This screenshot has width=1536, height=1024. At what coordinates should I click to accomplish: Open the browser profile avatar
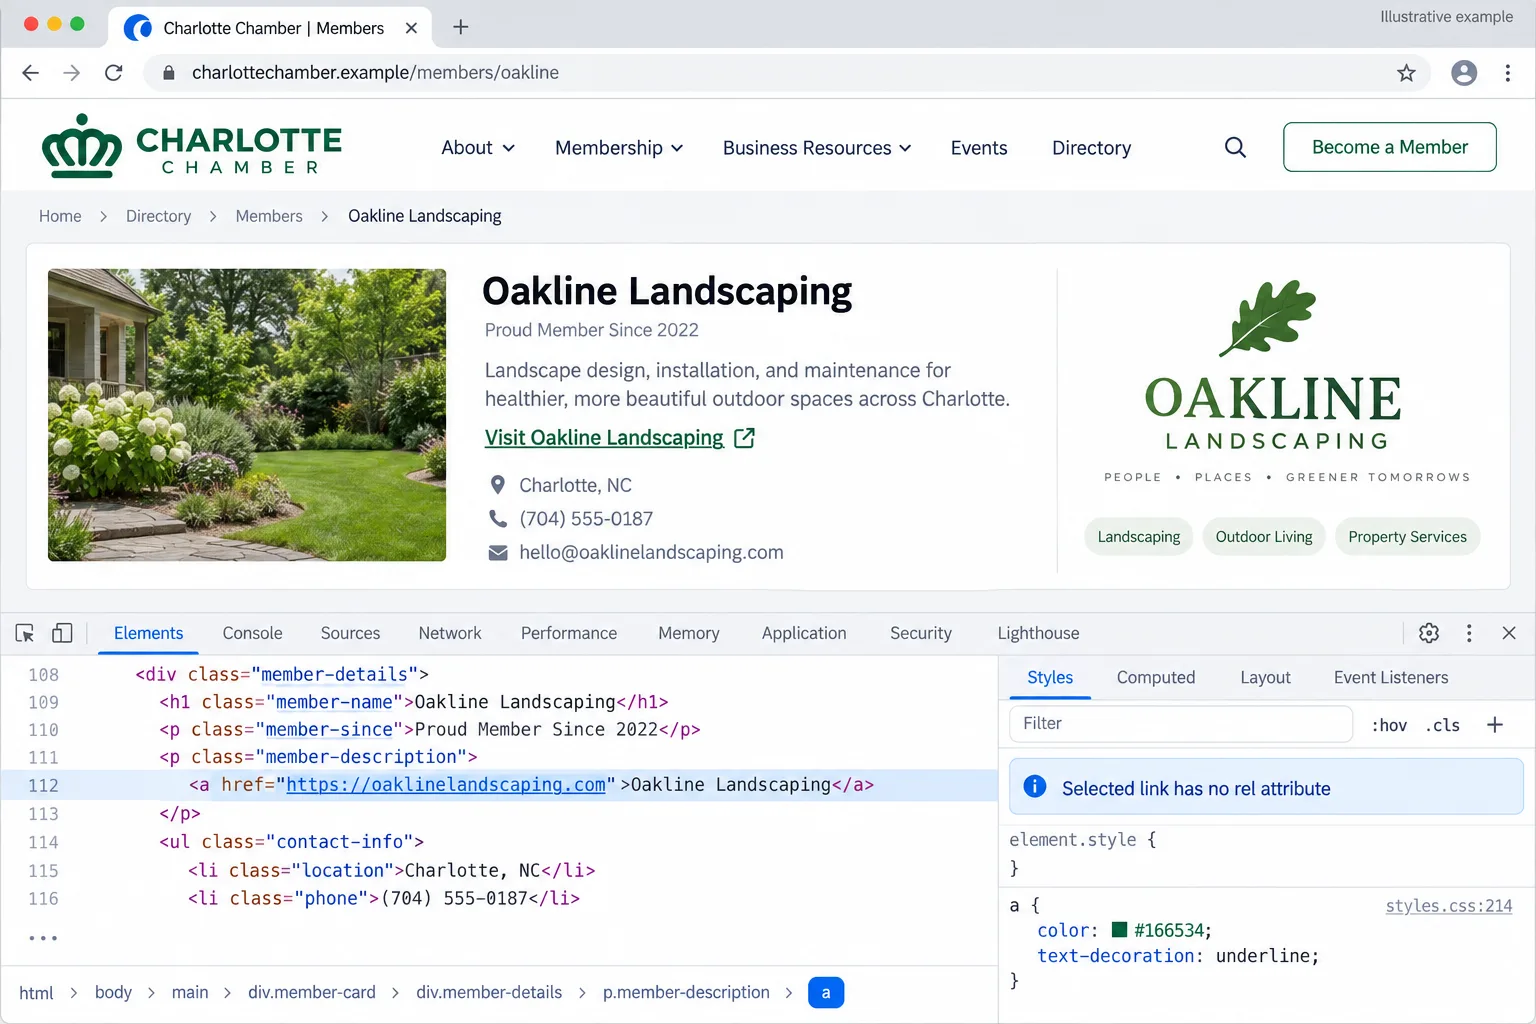pyautogui.click(x=1464, y=73)
